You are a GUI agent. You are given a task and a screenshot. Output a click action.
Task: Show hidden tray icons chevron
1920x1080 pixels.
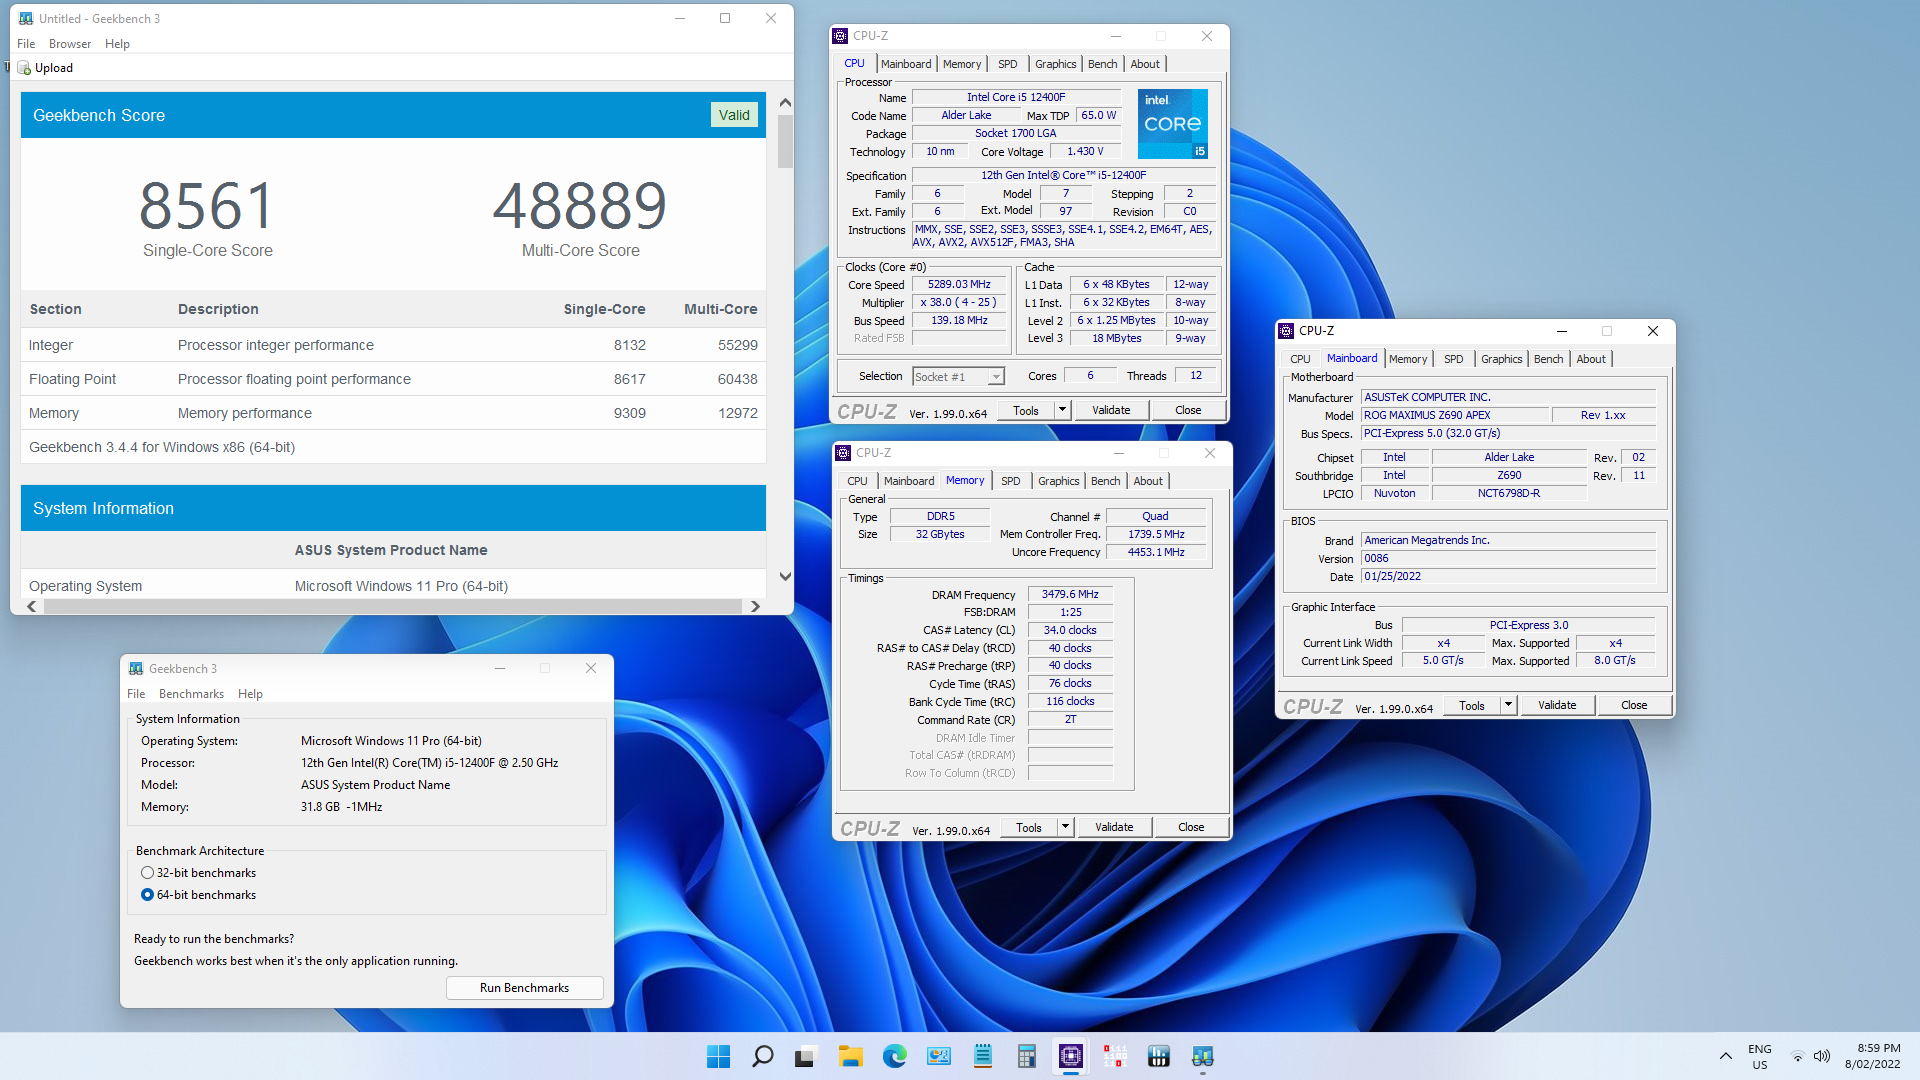1726,1056
